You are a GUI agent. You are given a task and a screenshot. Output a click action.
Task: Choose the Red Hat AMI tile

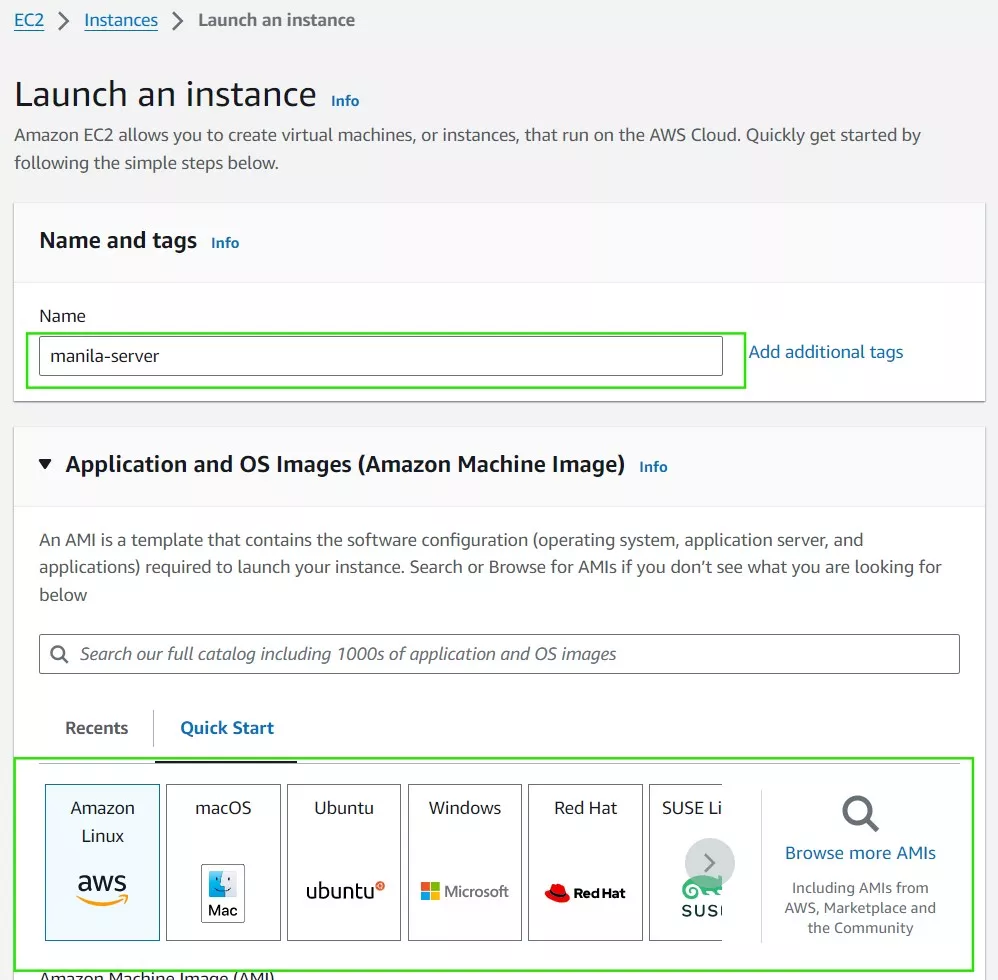586,862
